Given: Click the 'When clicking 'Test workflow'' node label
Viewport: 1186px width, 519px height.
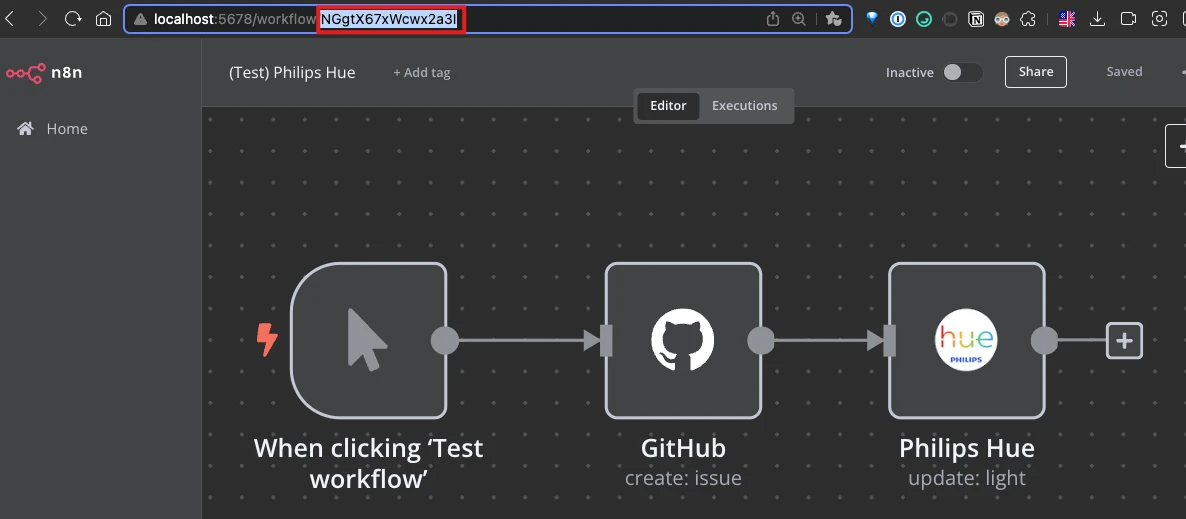Looking at the screenshot, I should [x=368, y=463].
